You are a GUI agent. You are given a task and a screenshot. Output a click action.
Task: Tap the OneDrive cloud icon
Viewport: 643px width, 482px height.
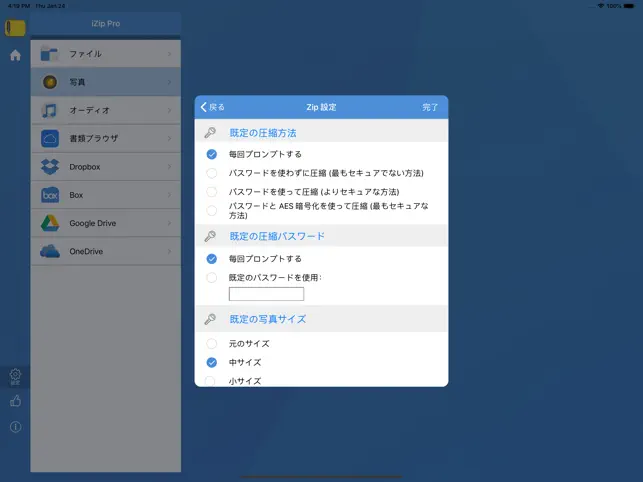click(50, 251)
